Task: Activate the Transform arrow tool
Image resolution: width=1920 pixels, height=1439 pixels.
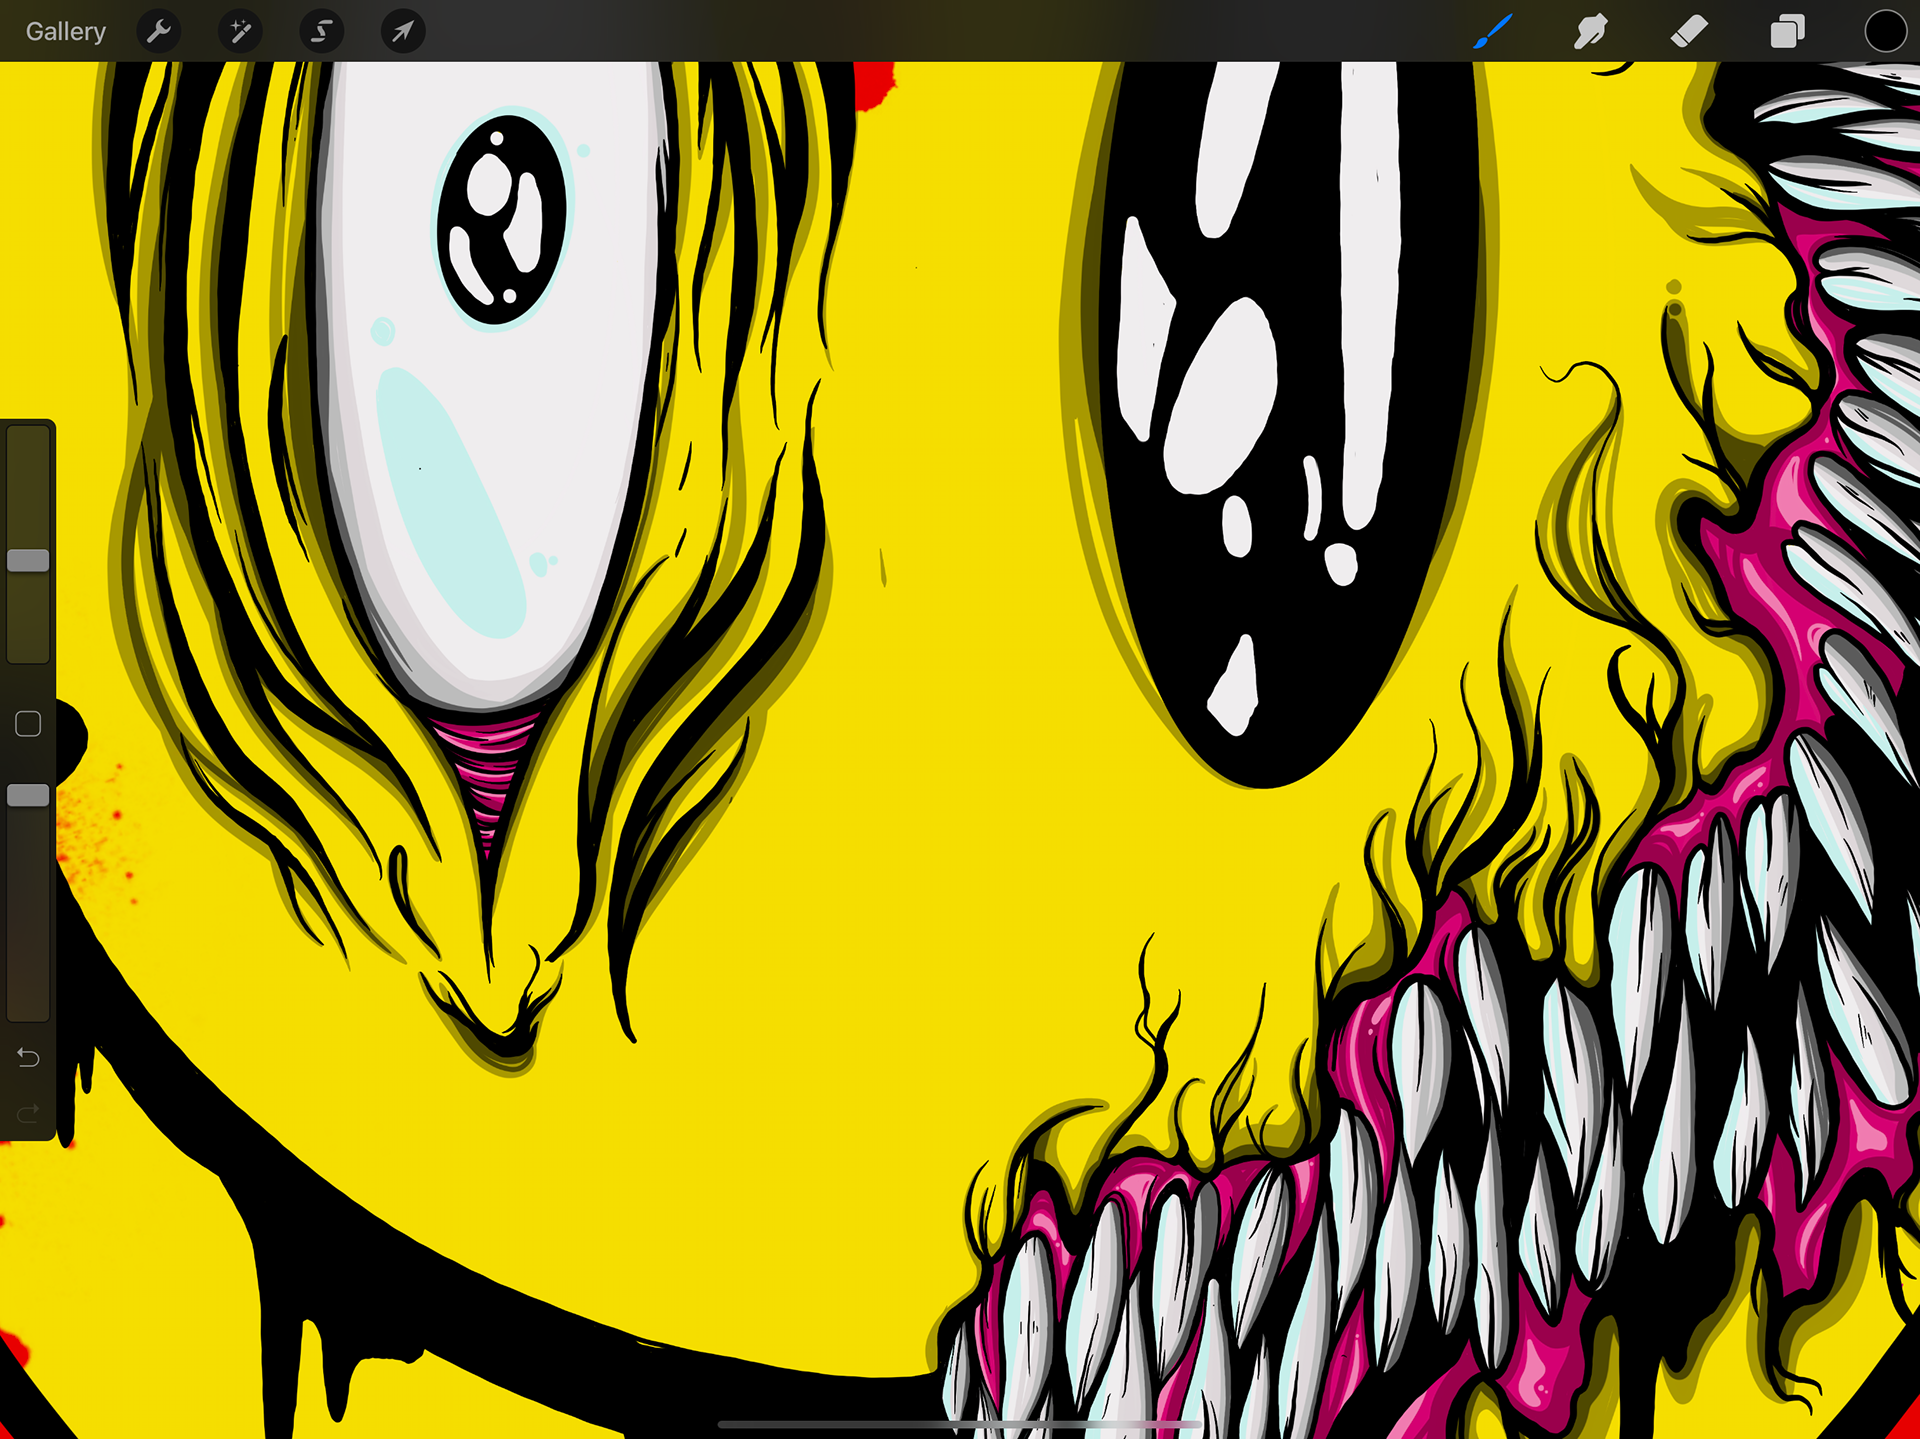Action: [x=402, y=32]
